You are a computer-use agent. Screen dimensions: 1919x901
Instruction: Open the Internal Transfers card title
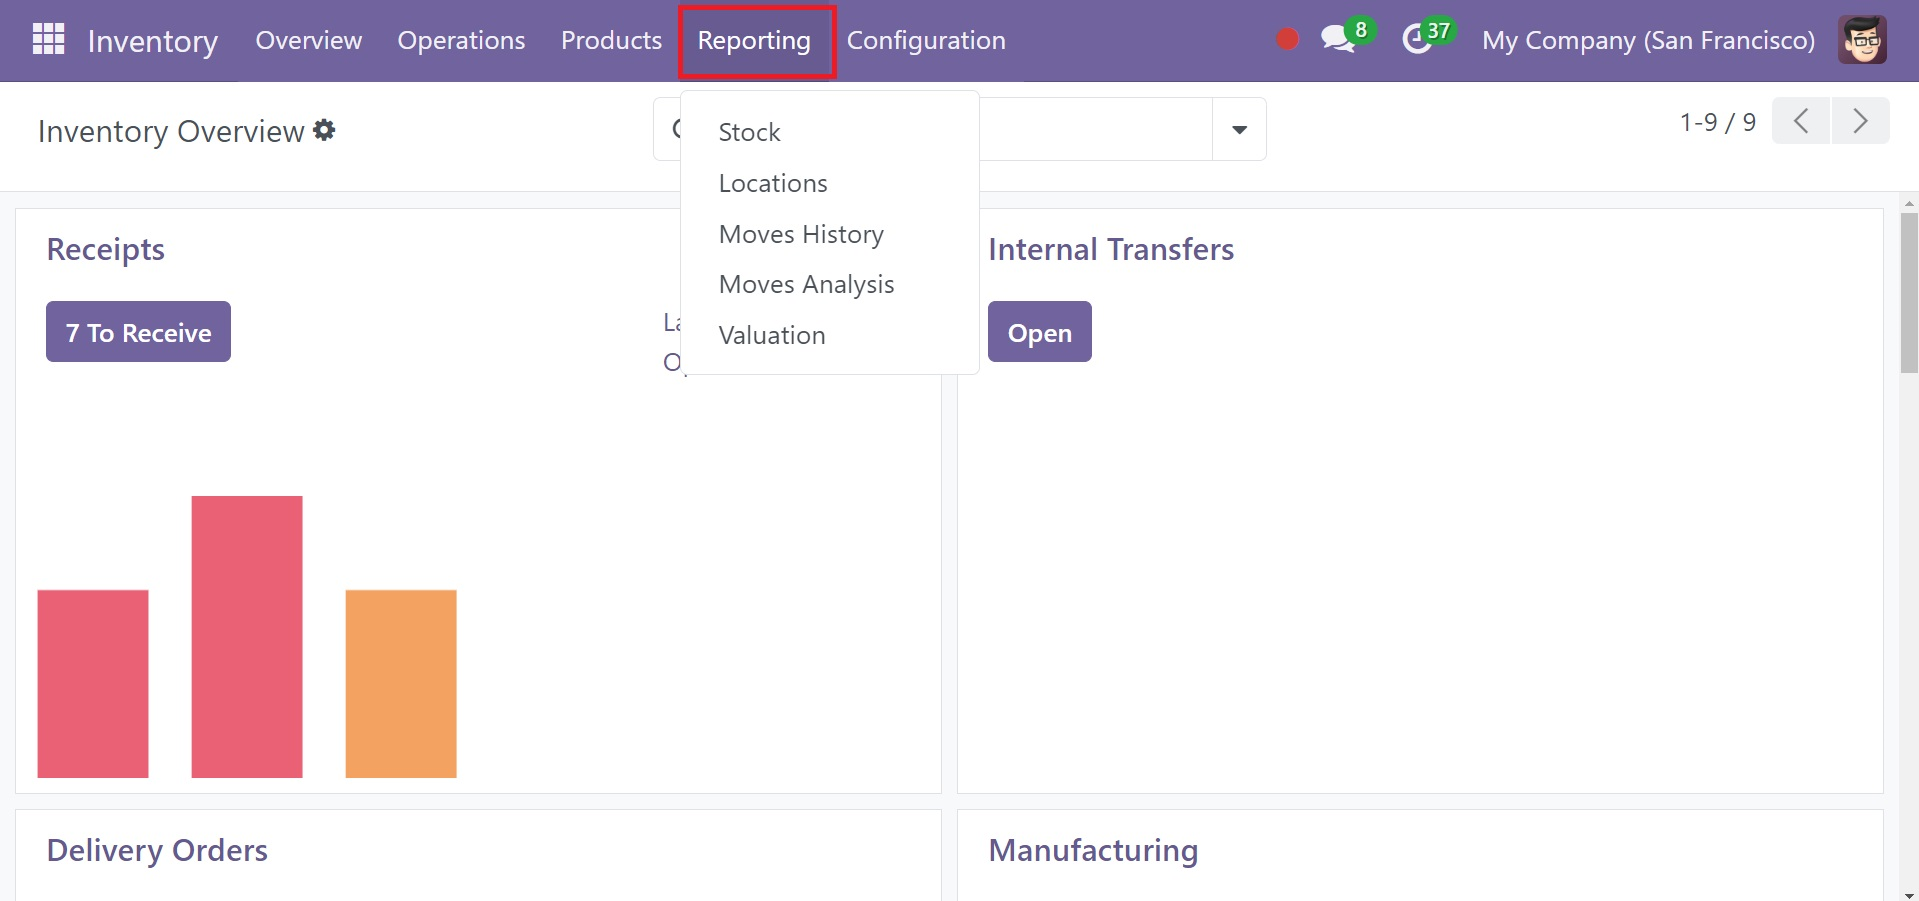point(1111,249)
